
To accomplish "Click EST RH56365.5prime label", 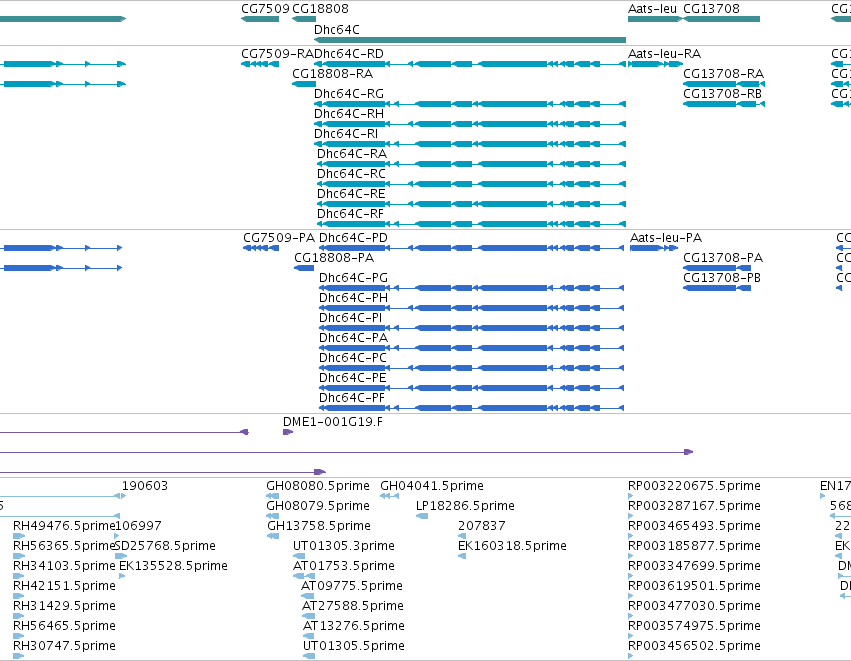I will coord(64,546).
